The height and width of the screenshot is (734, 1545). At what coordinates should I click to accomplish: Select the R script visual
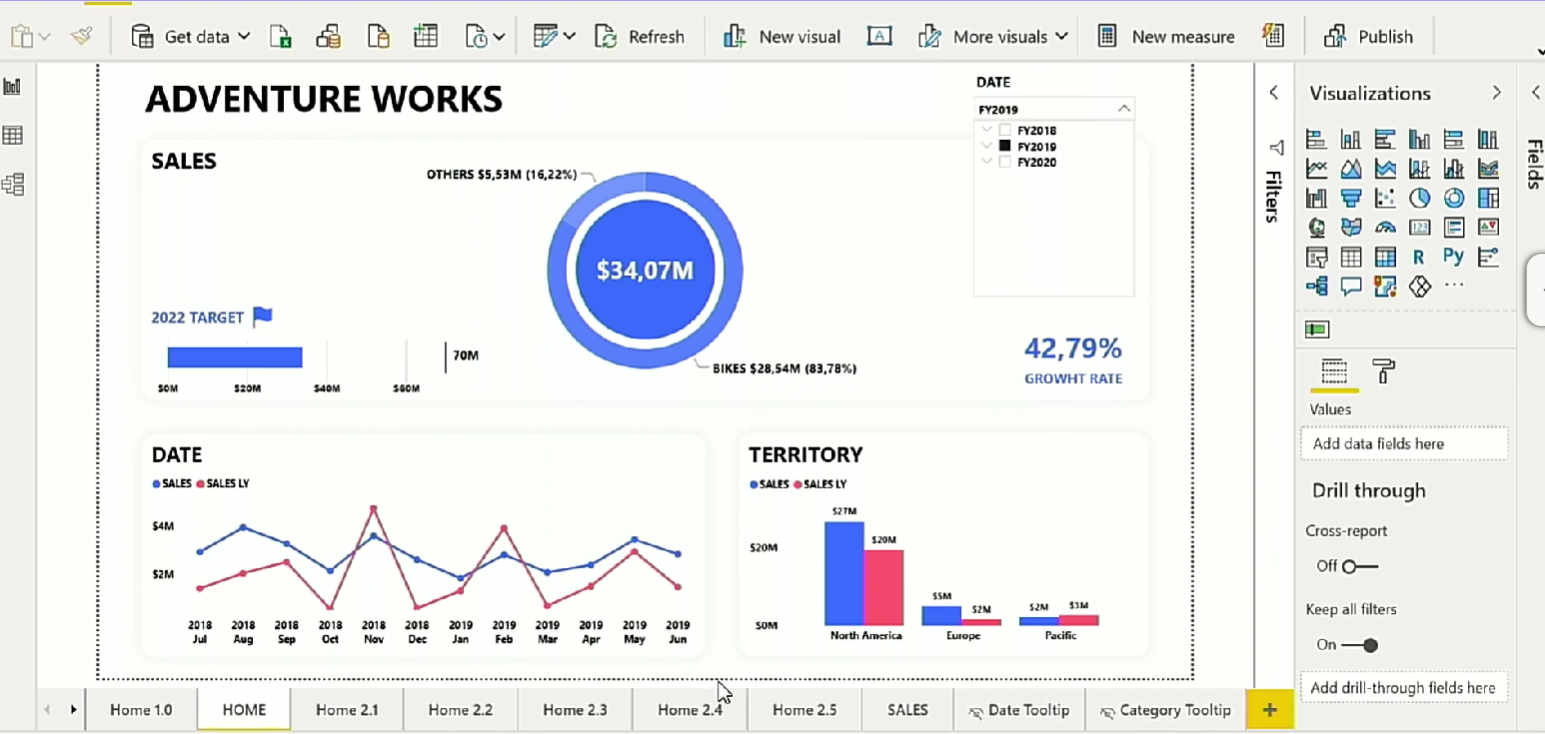[x=1419, y=256]
